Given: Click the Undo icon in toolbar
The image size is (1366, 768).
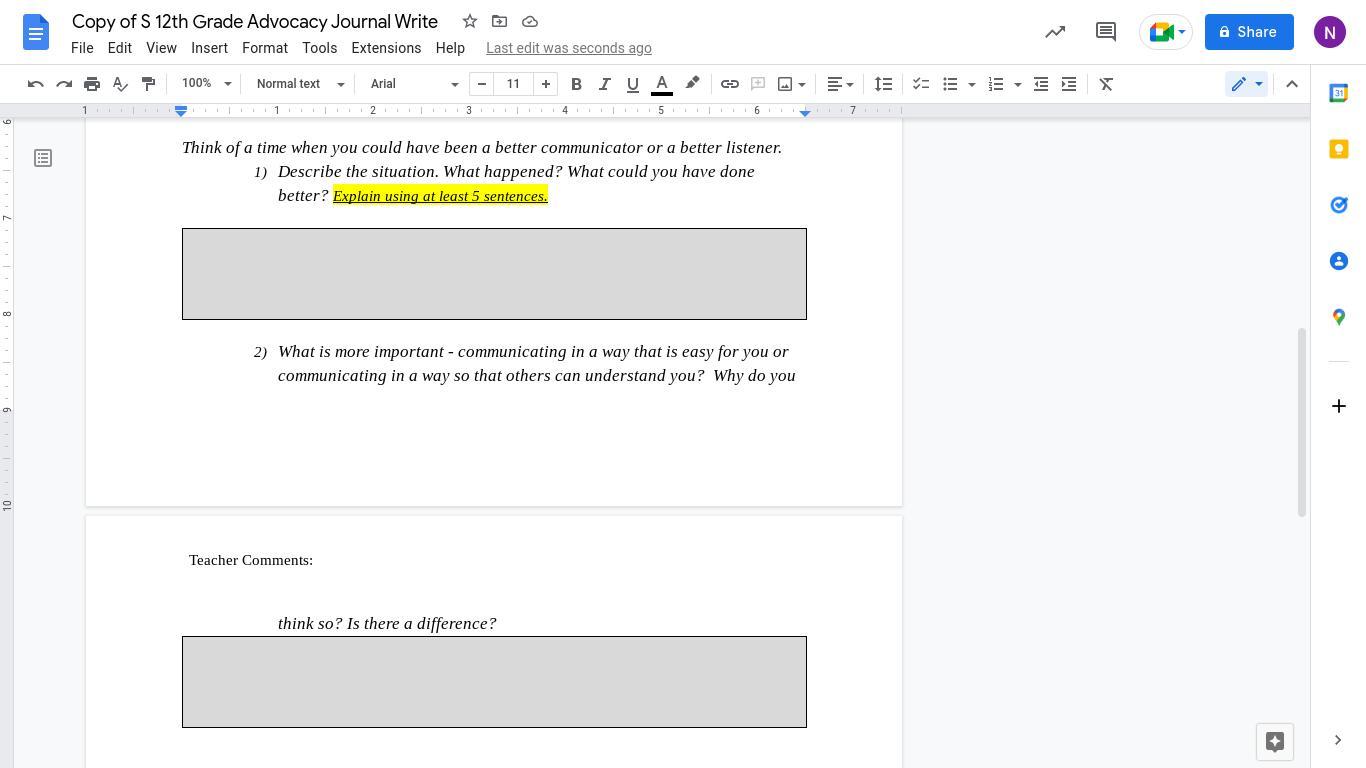Looking at the screenshot, I should (x=36, y=84).
